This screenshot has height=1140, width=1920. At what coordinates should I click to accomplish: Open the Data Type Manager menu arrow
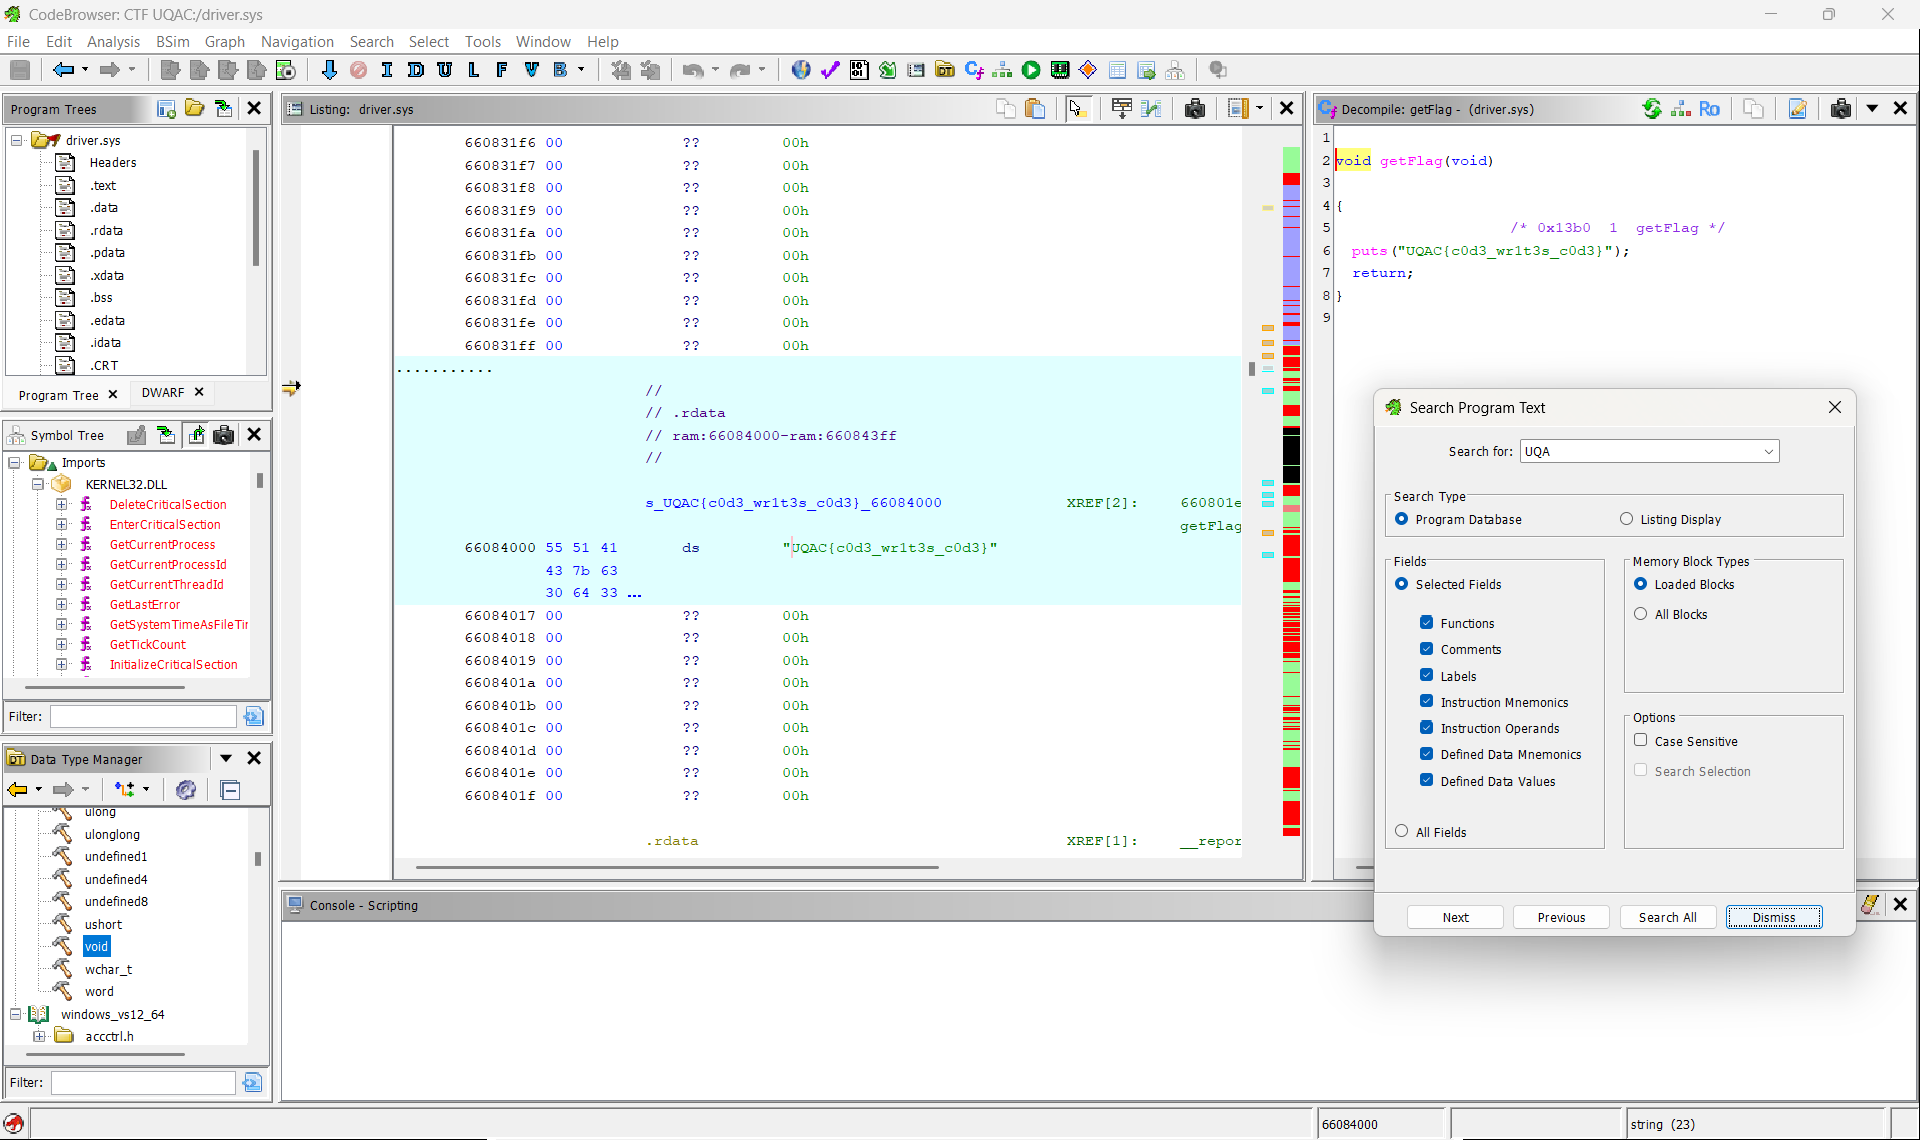pyautogui.click(x=226, y=758)
